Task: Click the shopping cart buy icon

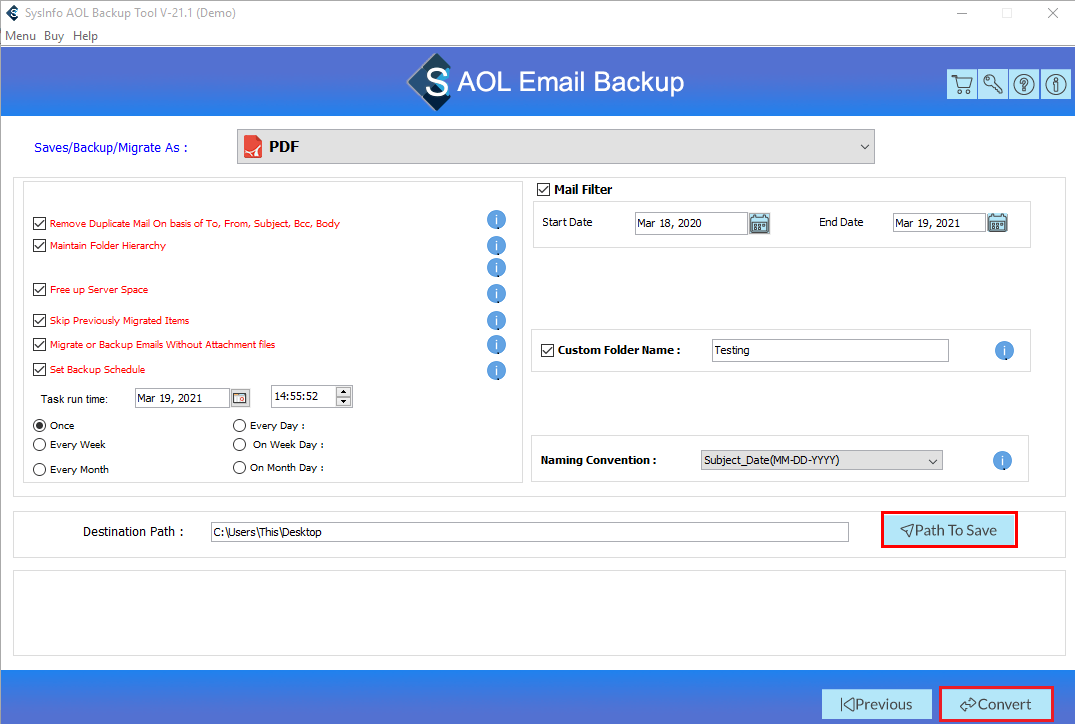Action: 961,85
